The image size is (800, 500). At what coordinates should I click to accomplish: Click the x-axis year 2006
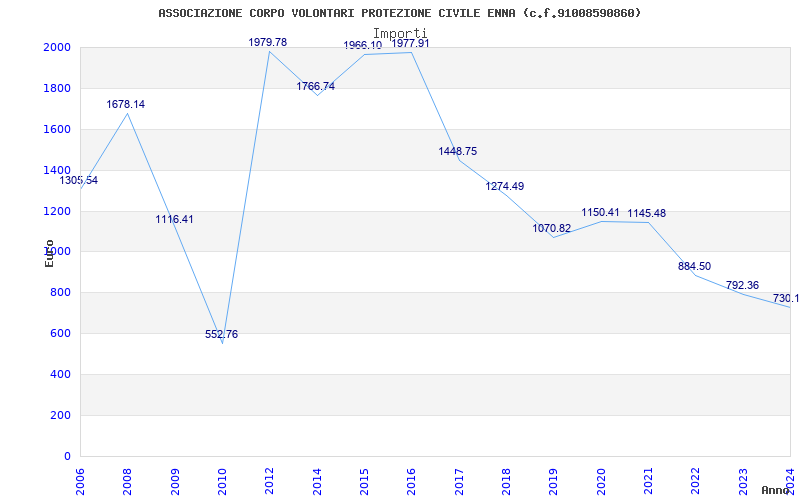[80, 482]
